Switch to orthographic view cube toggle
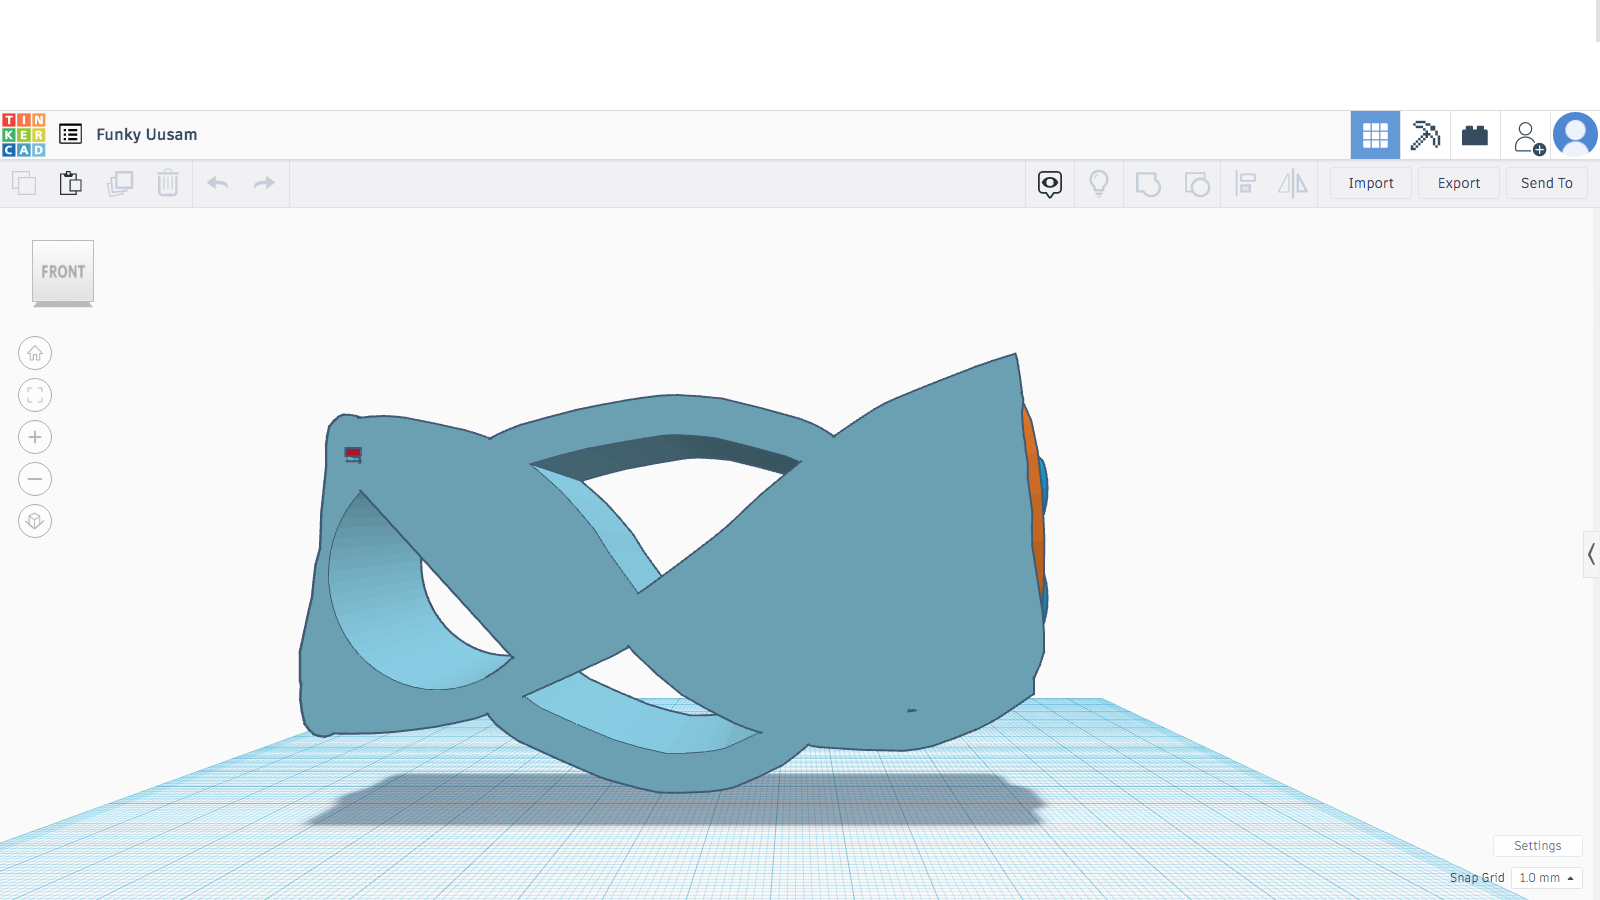 coord(35,521)
